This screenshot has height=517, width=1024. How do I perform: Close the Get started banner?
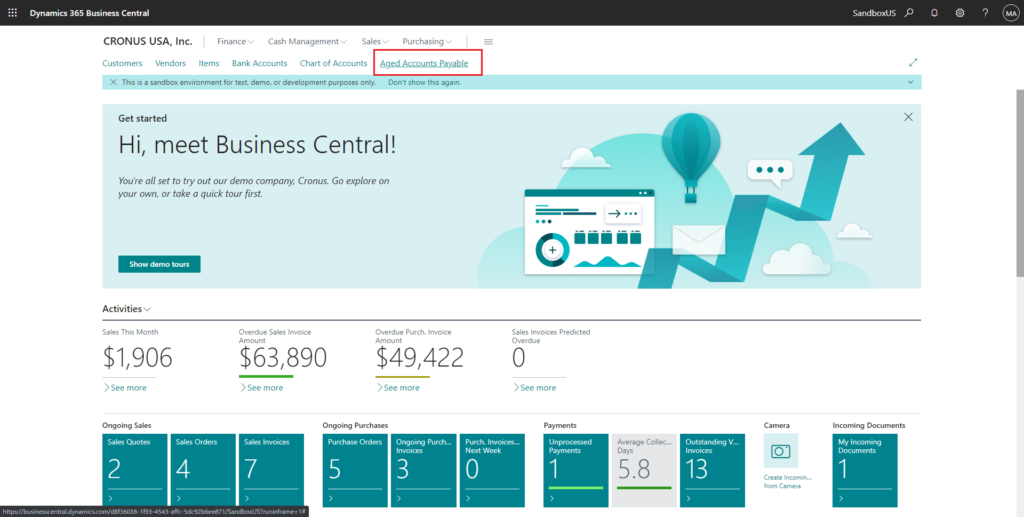click(x=908, y=117)
